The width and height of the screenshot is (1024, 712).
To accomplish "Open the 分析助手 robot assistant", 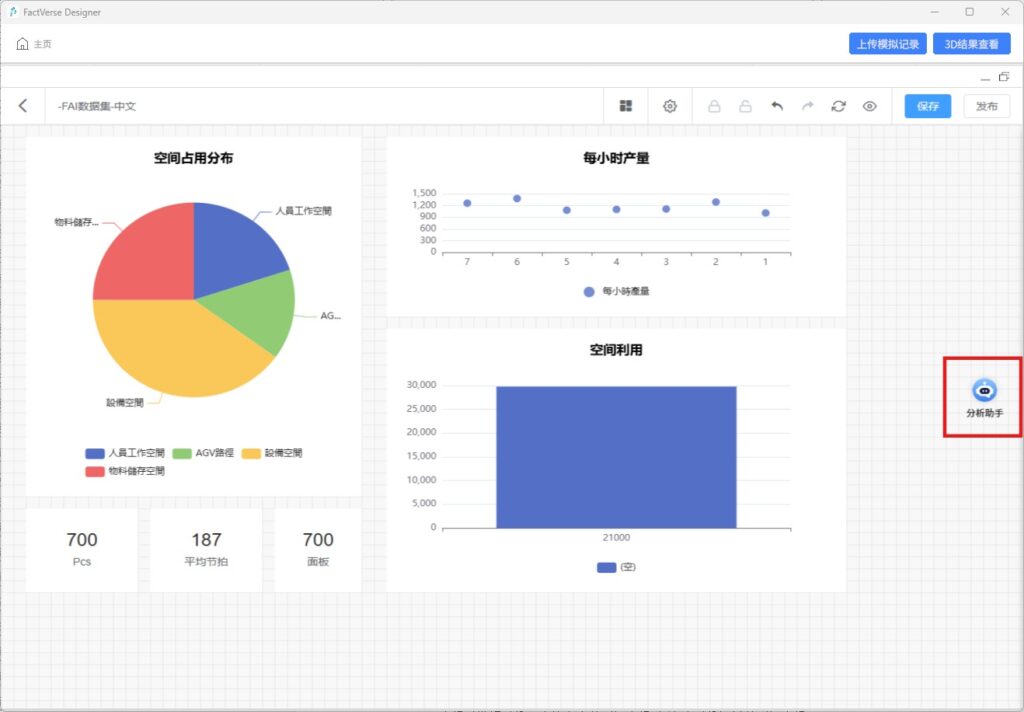I will tap(984, 396).
